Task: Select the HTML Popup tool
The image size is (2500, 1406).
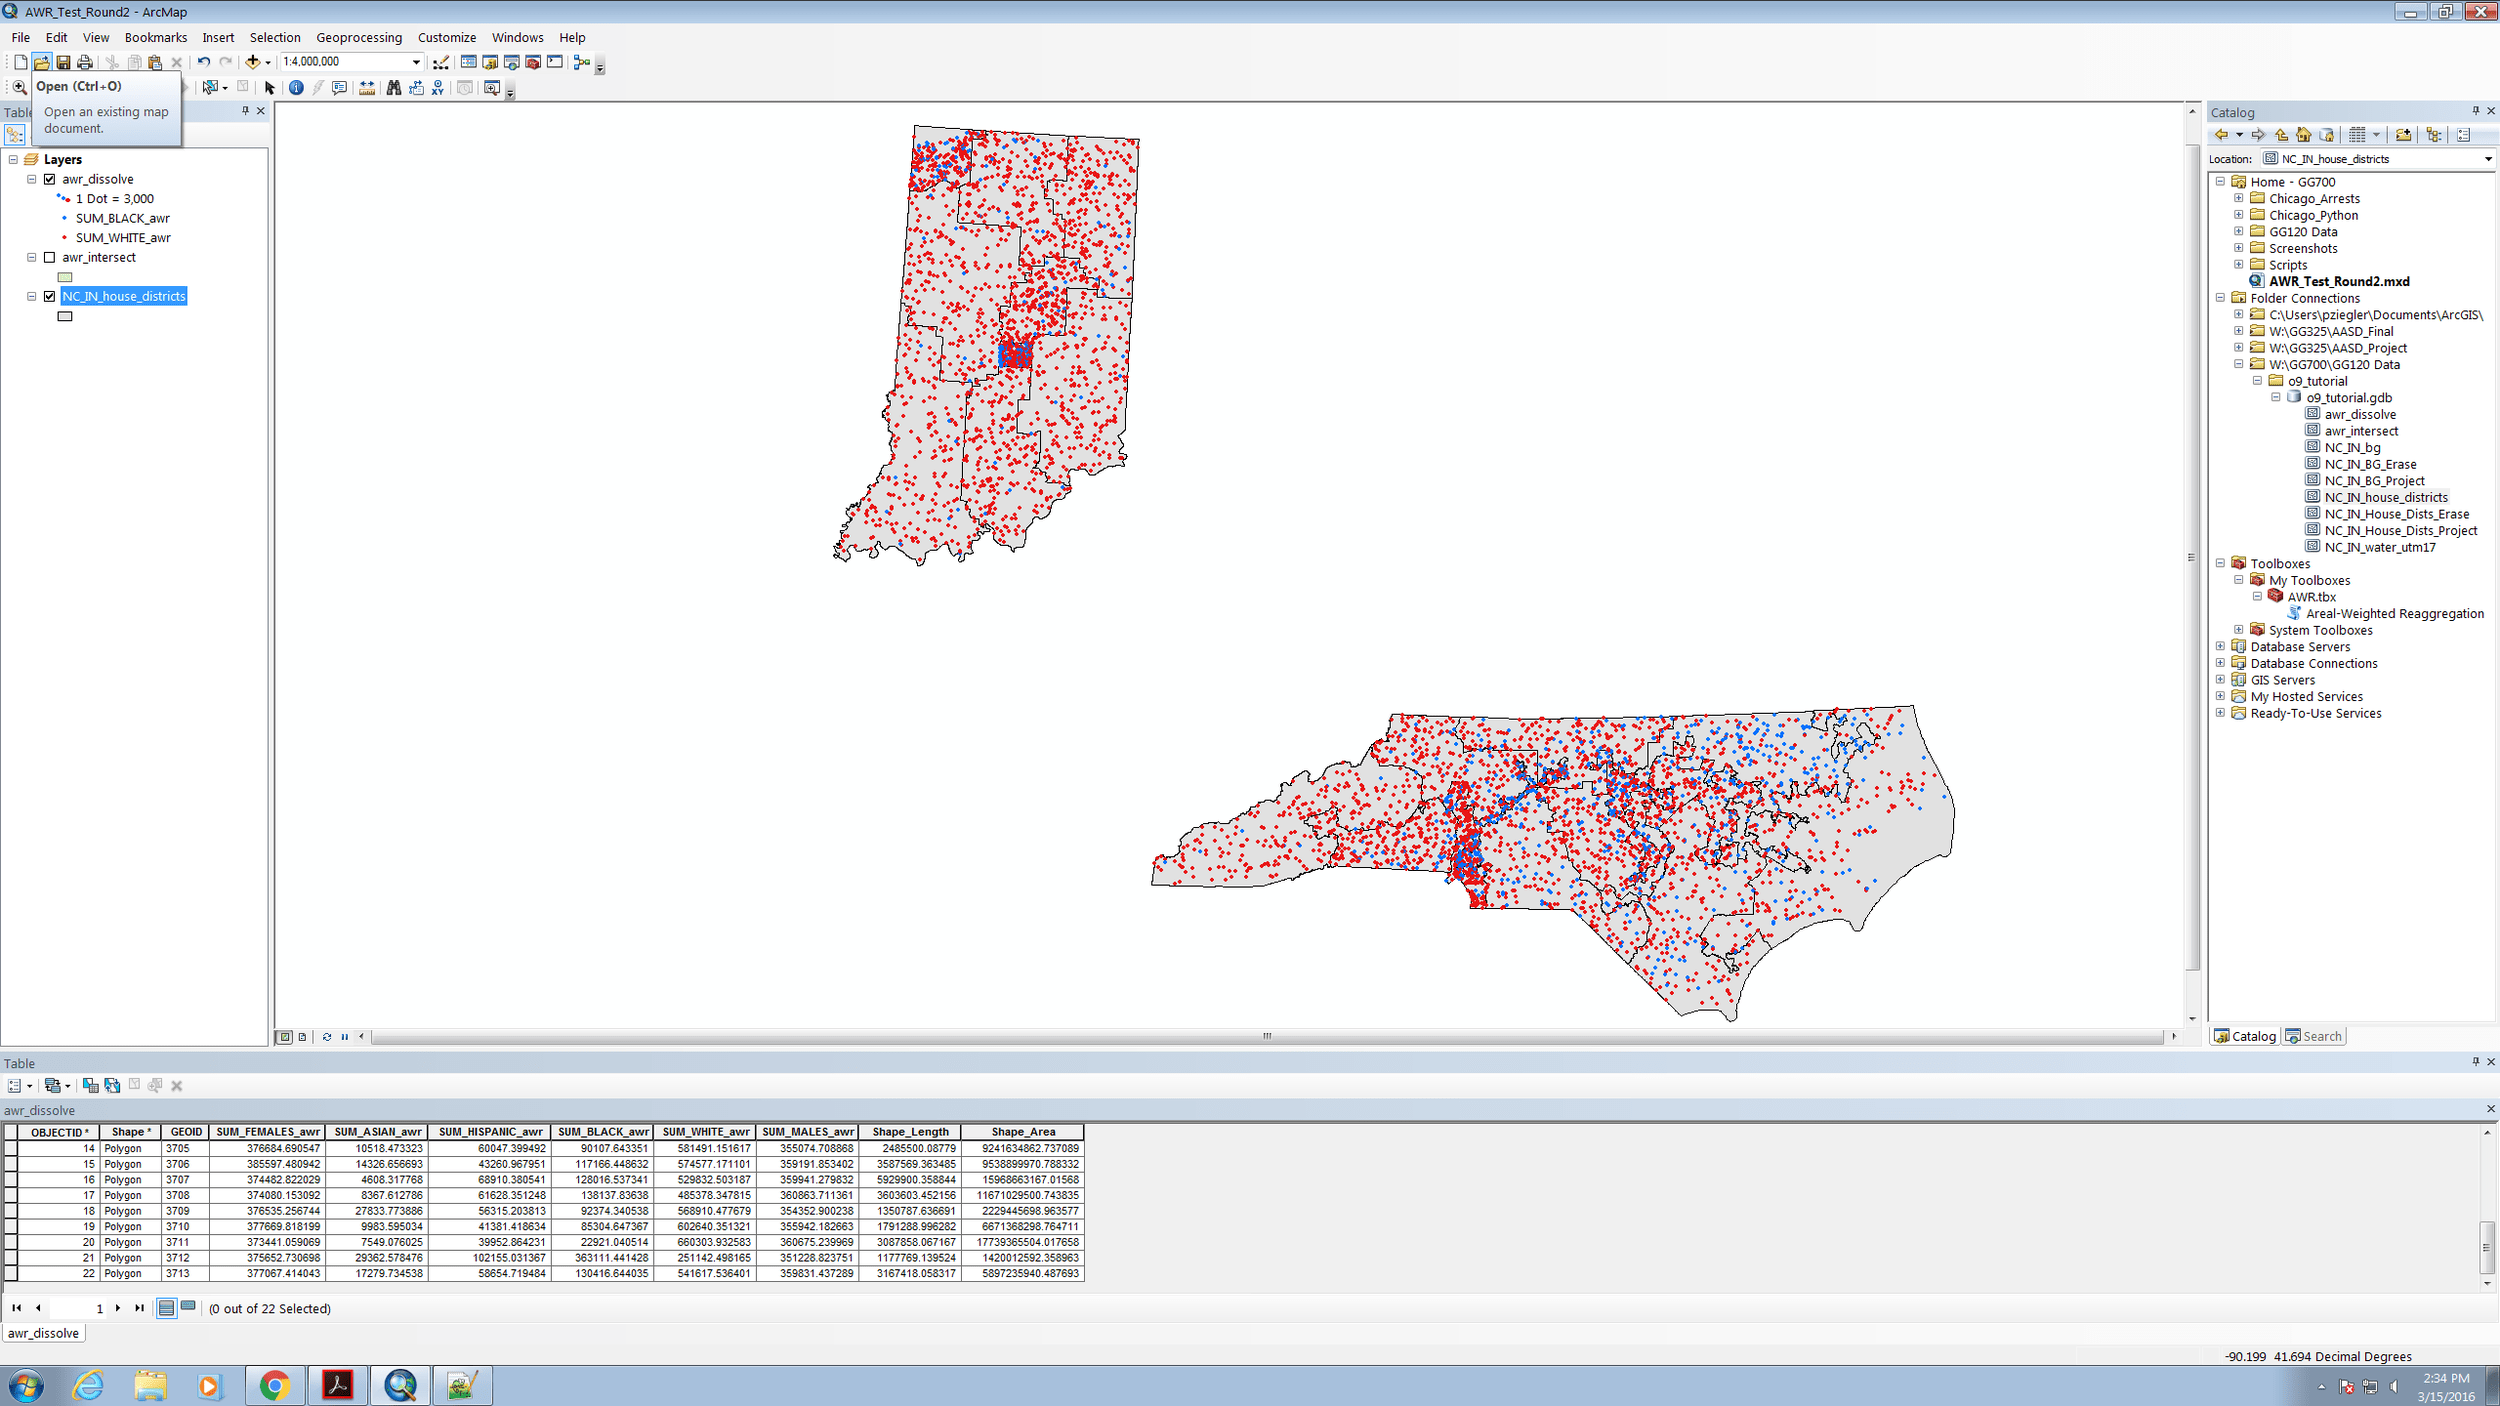Action: (x=340, y=88)
